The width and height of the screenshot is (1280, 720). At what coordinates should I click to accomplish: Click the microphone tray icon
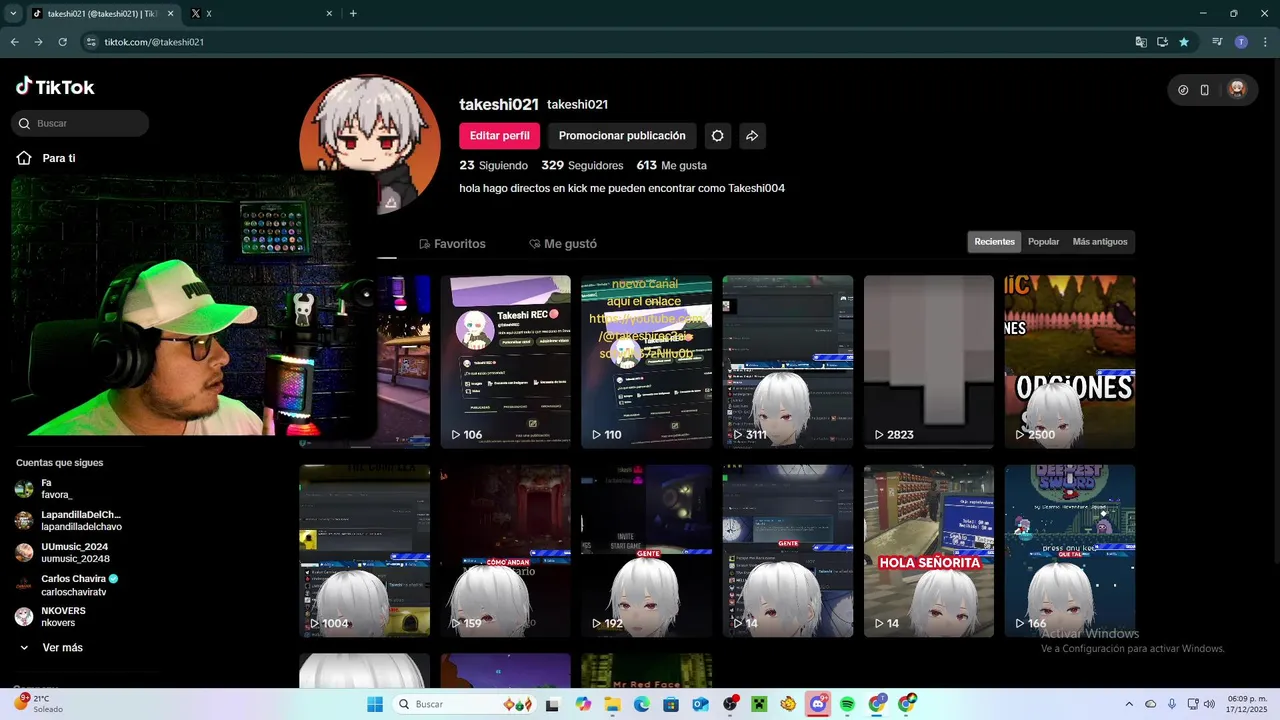1172,704
